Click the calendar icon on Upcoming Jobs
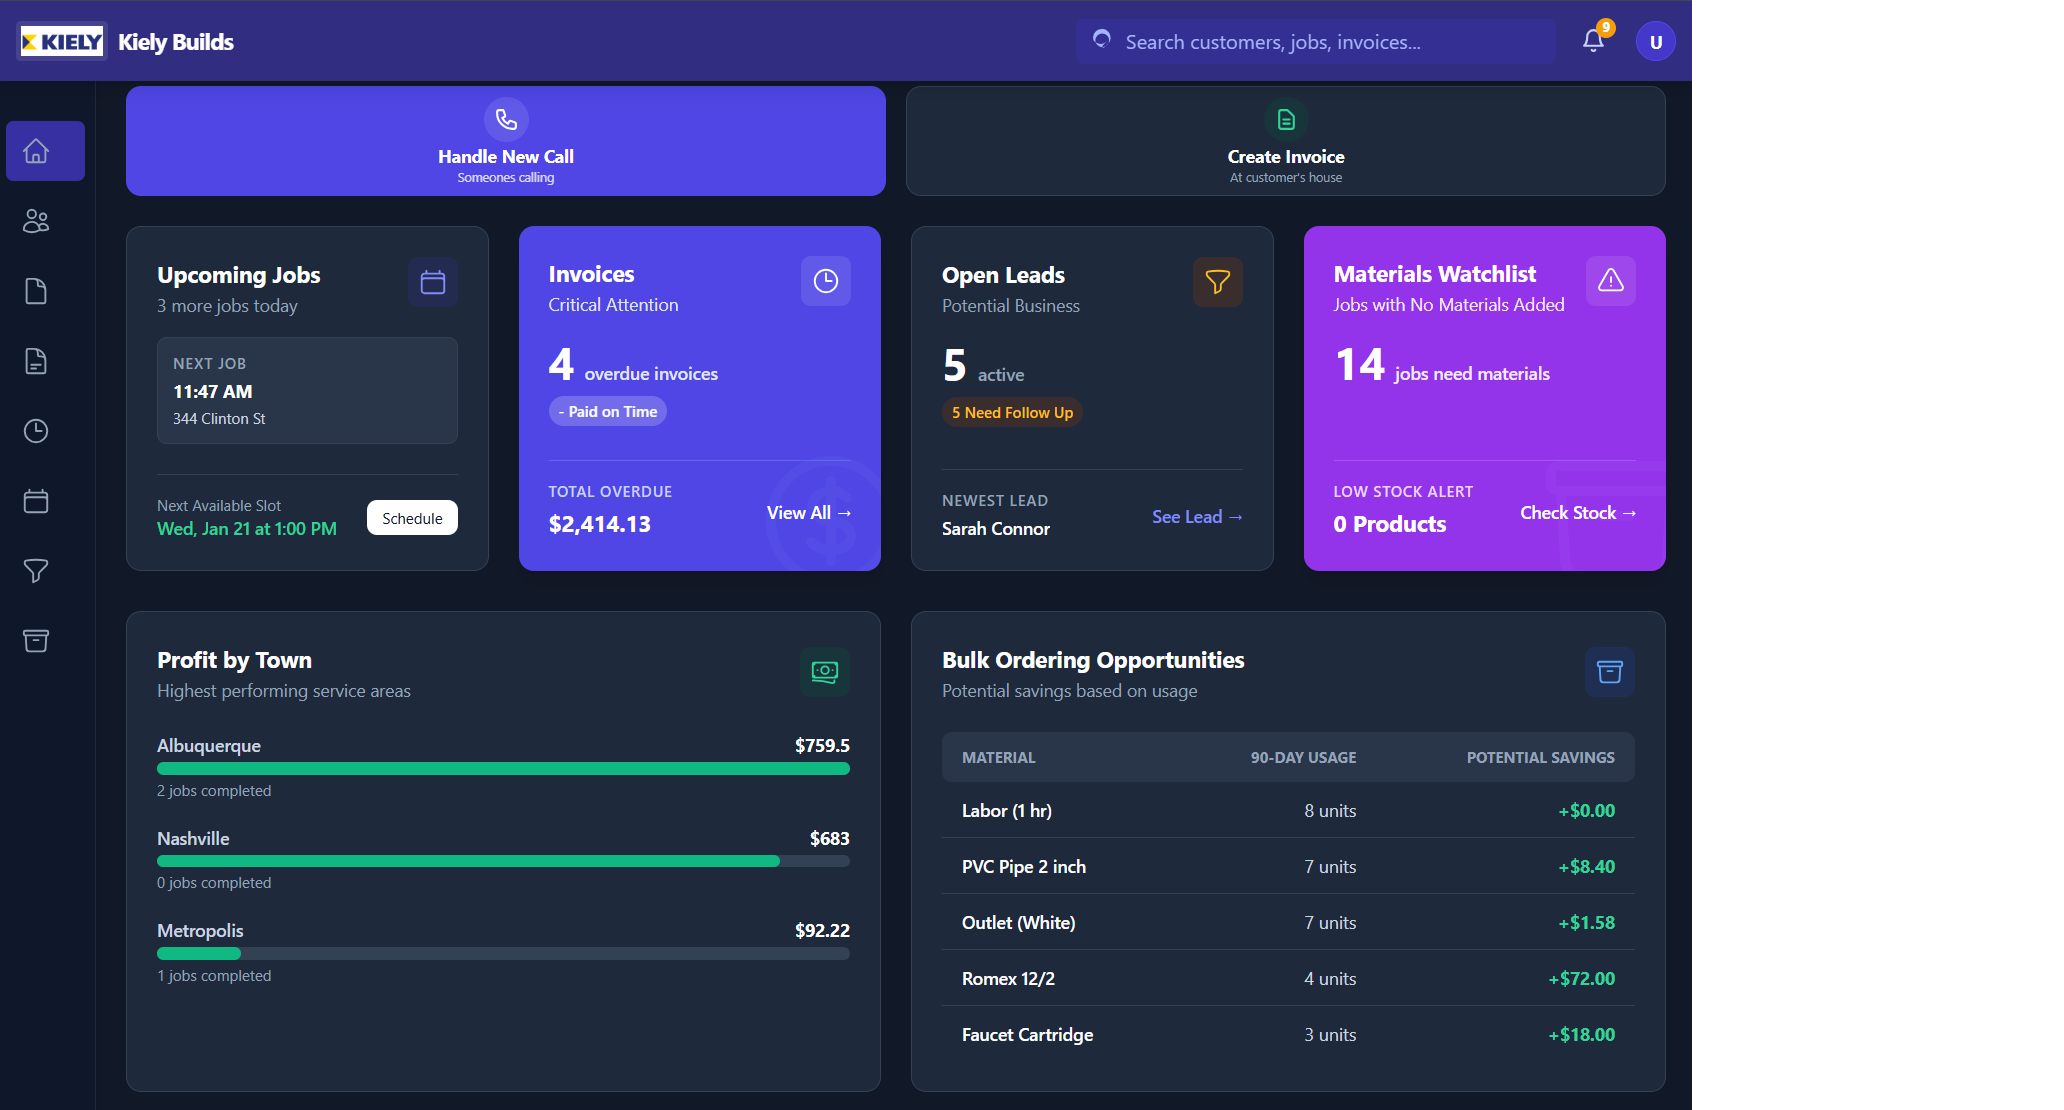The height and width of the screenshot is (1110, 2064). click(433, 282)
